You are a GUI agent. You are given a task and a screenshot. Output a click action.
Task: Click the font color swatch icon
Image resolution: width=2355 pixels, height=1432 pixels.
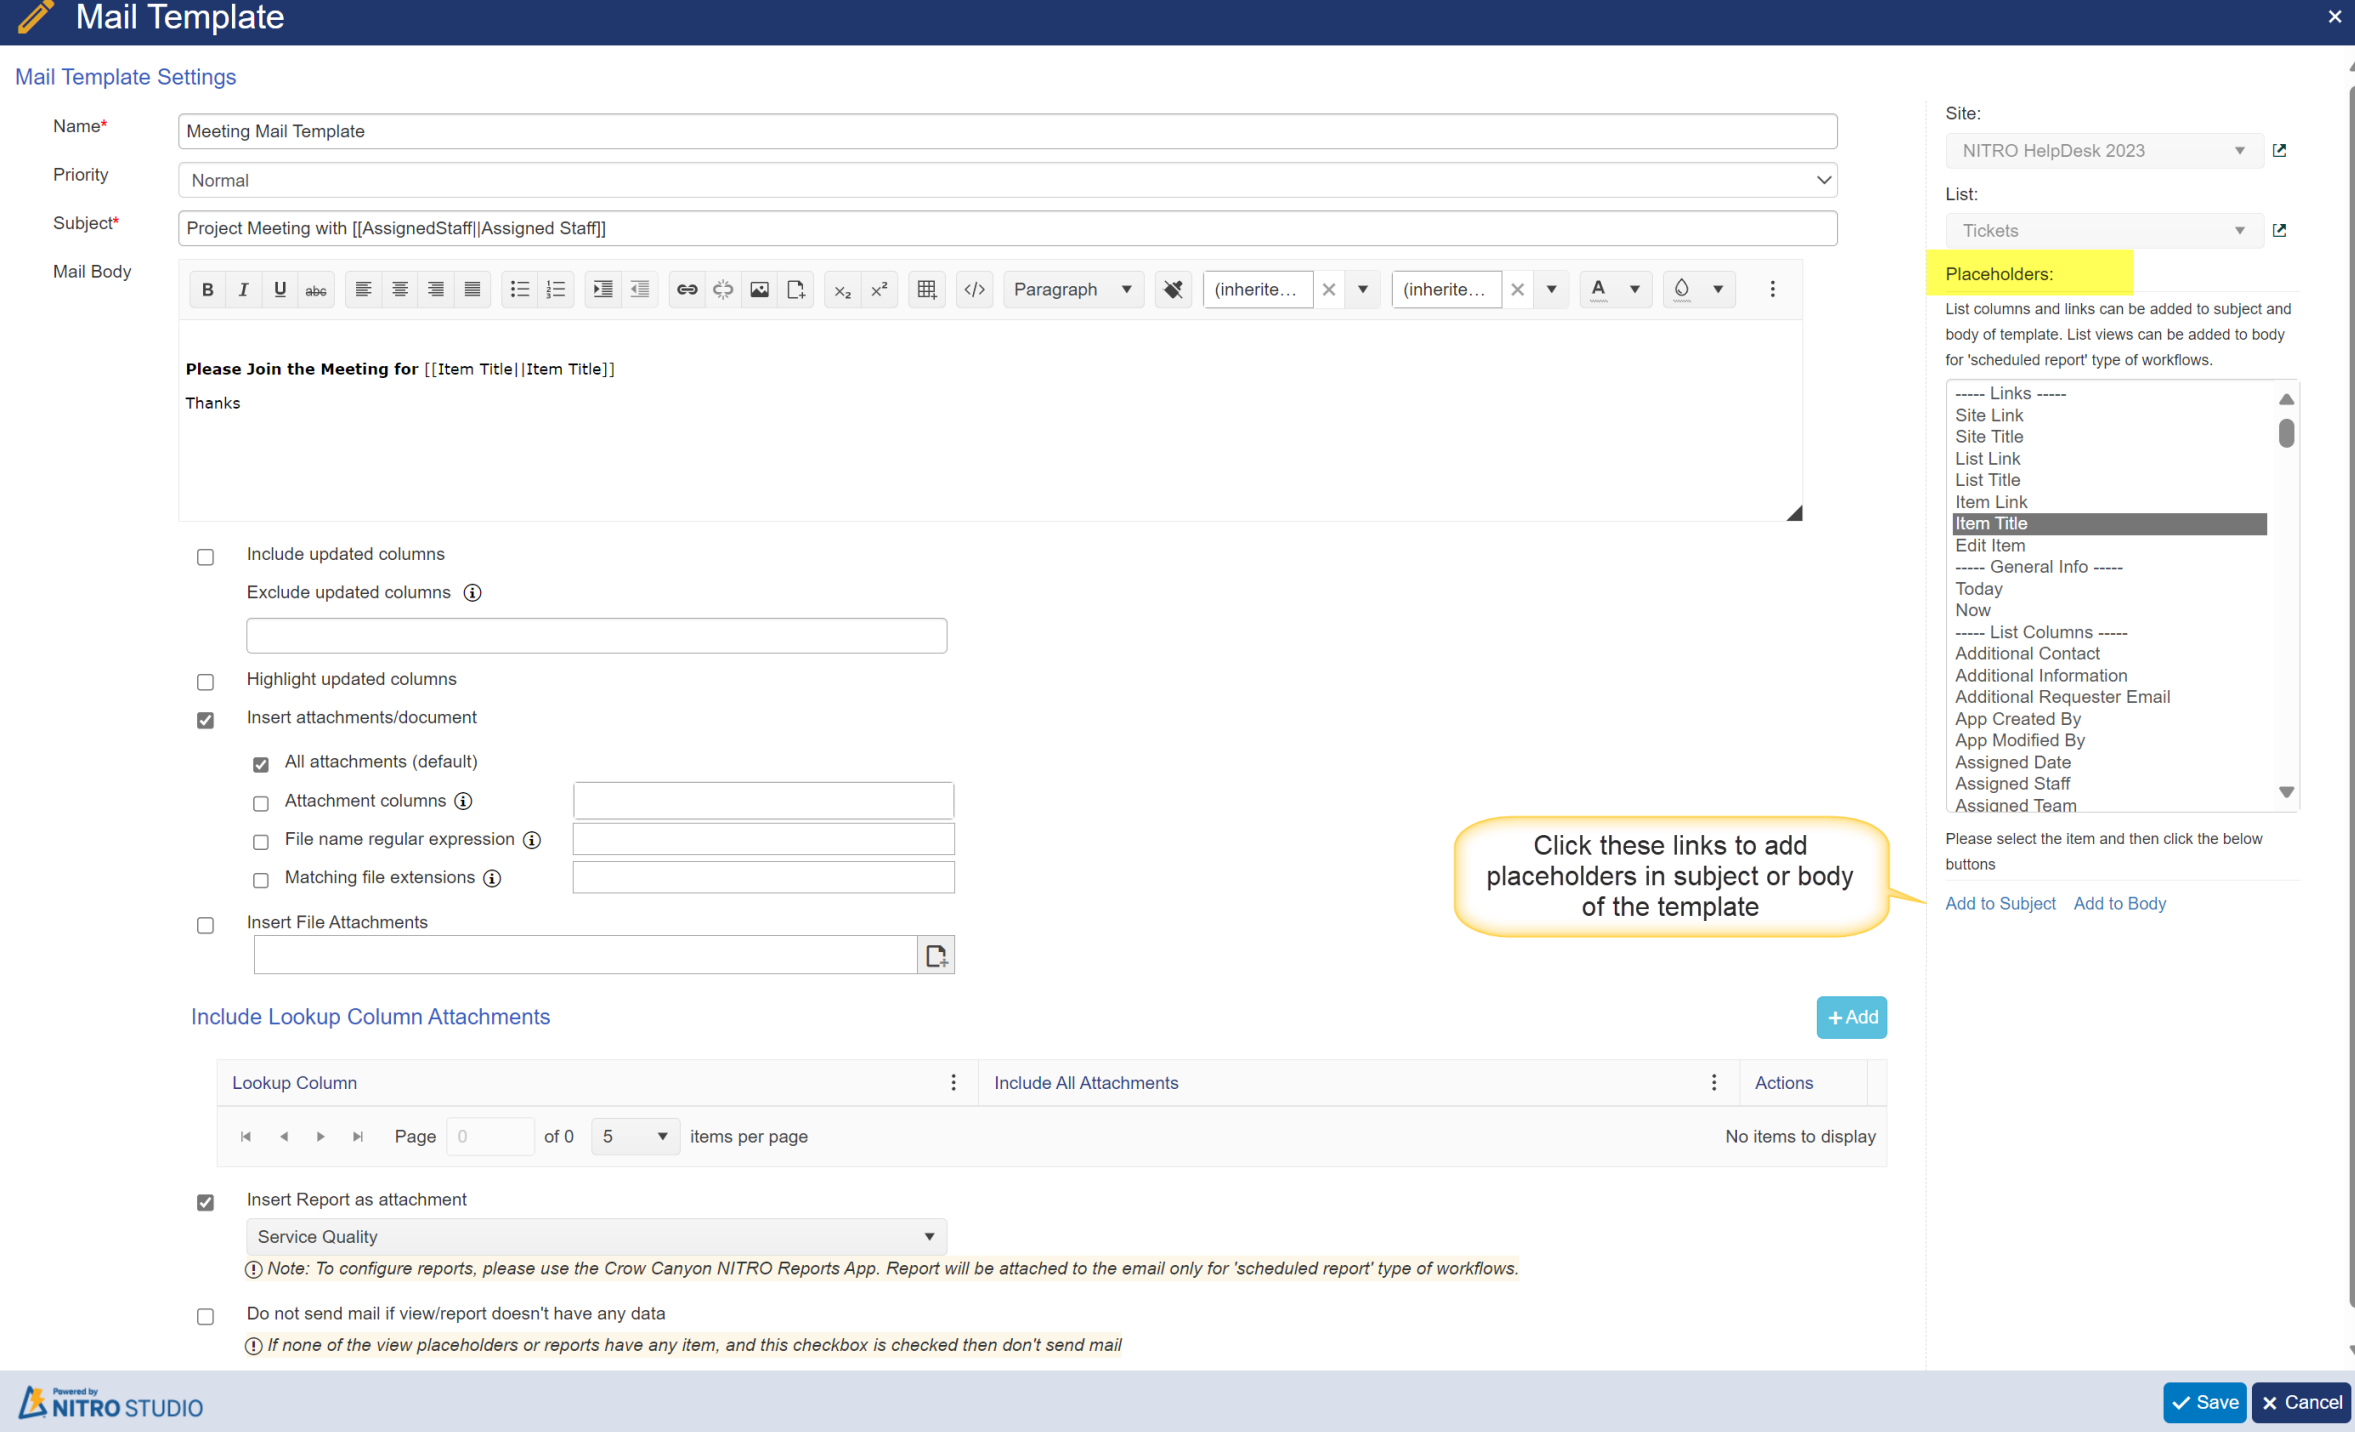point(1598,289)
